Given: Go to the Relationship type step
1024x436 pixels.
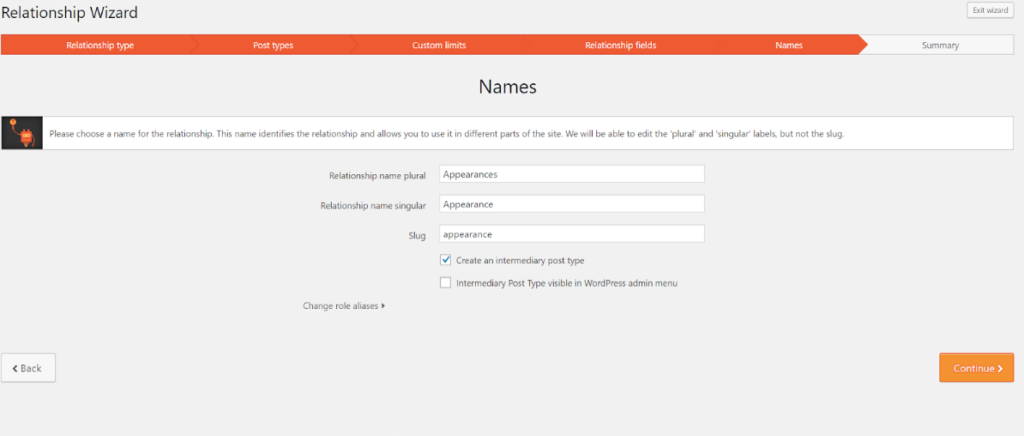Looking at the screenshot, I should tap(99, 45).
